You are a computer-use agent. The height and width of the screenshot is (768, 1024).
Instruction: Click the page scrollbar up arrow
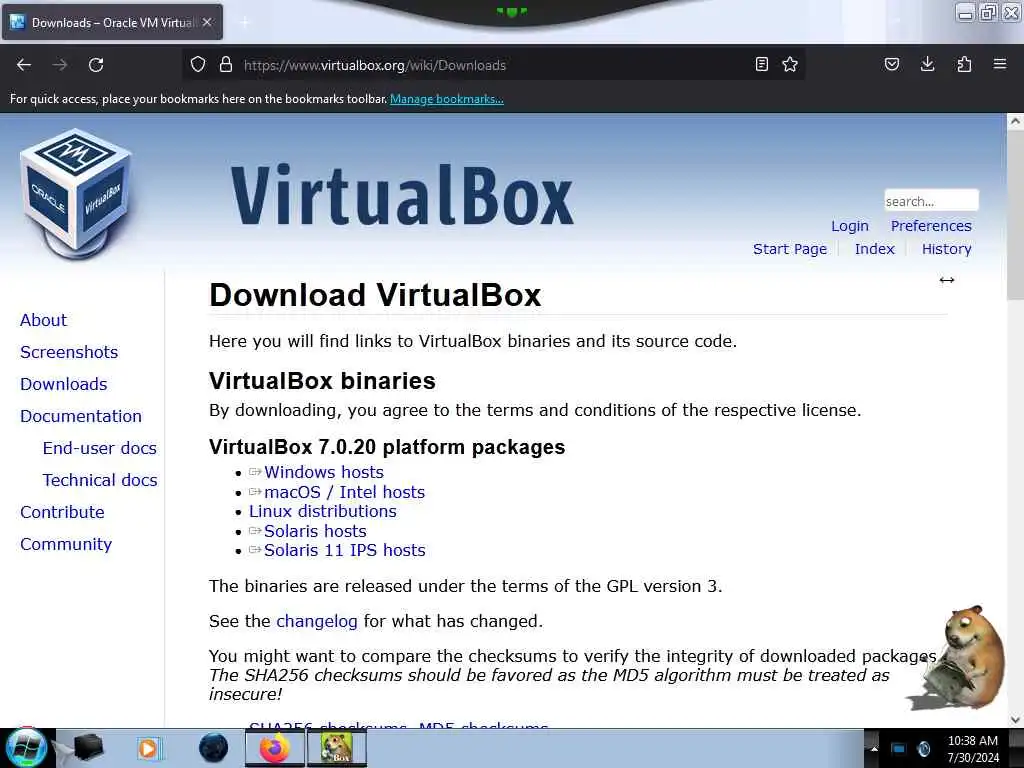[1015, 121]
